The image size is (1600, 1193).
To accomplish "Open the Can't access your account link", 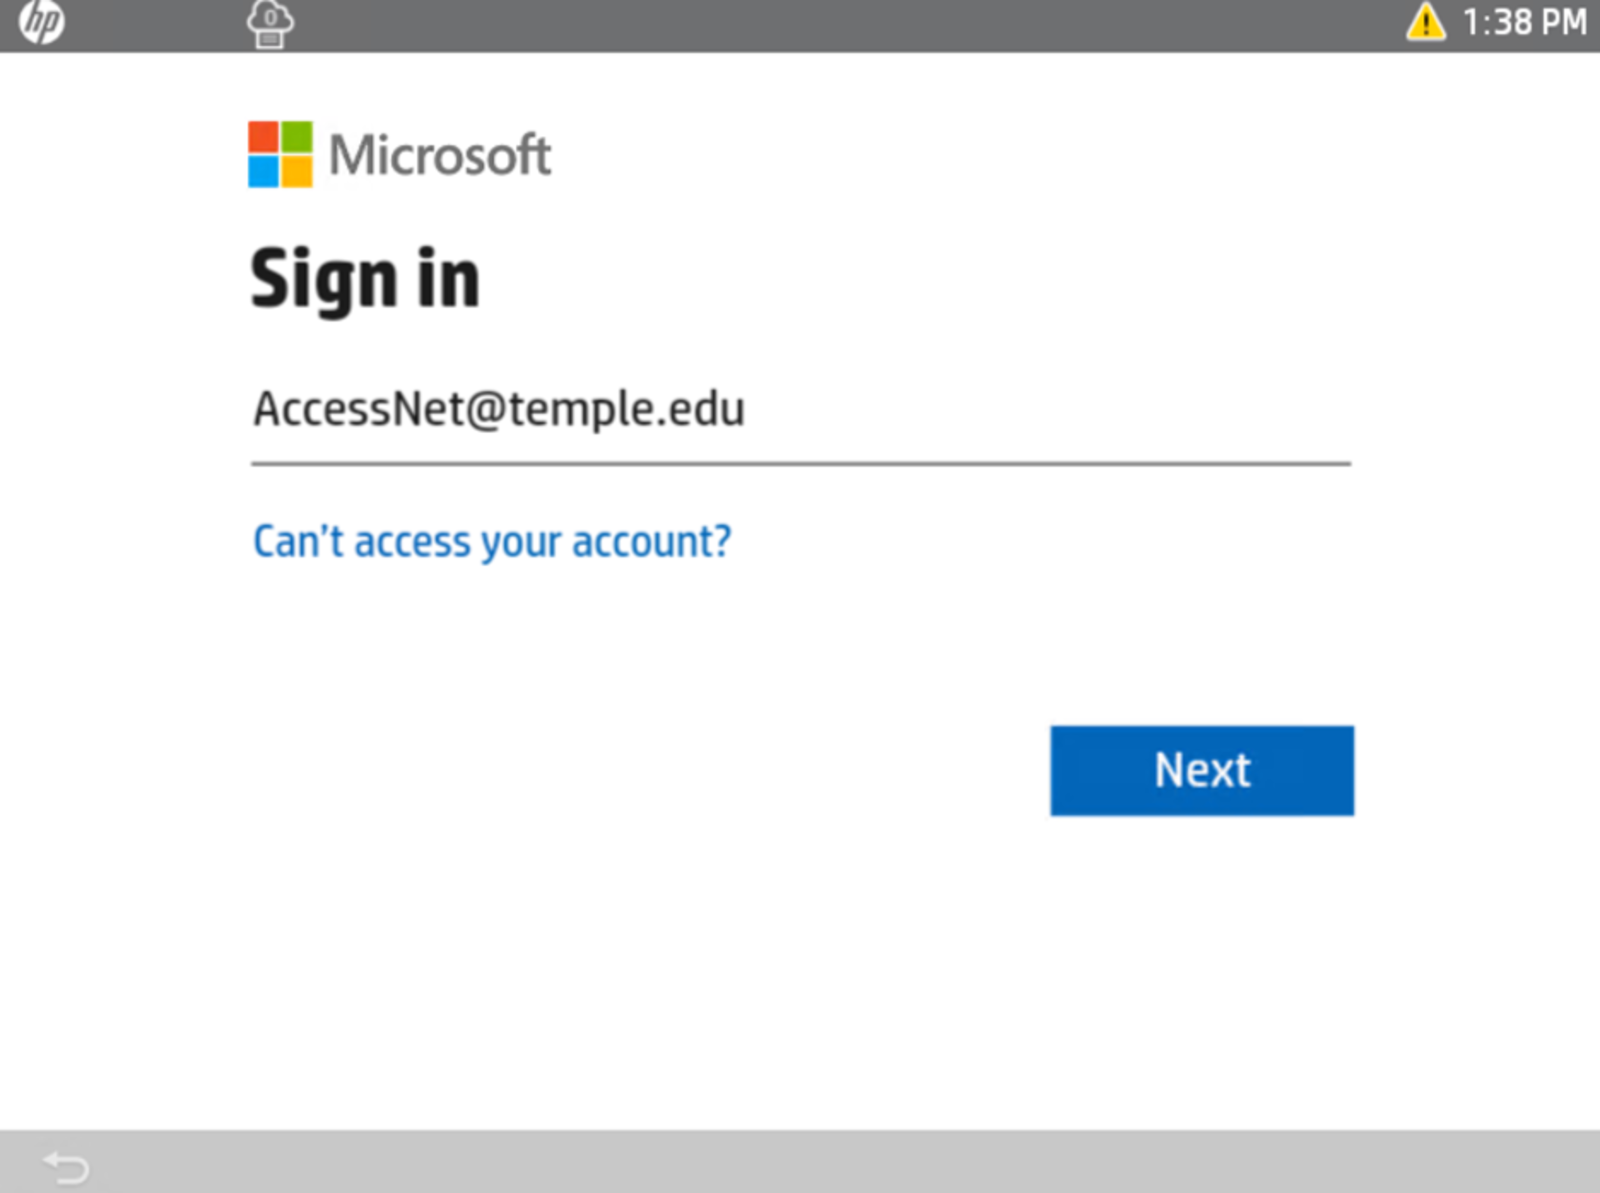I will coord(492,542).
